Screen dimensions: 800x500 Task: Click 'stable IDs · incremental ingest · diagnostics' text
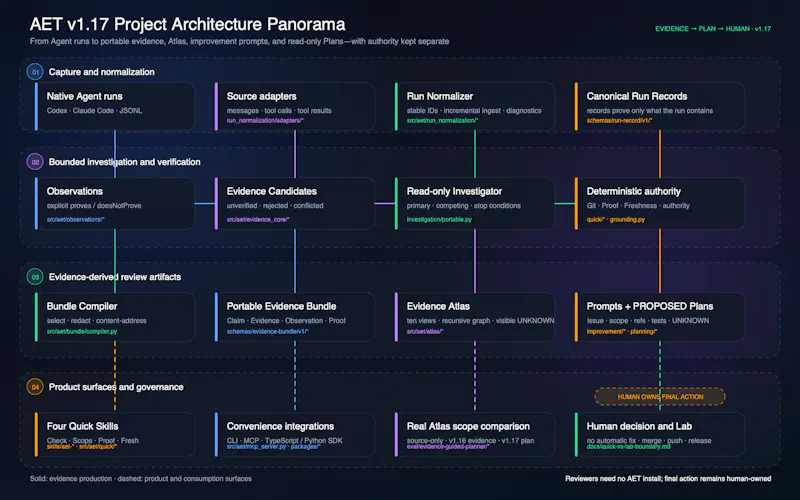[474, 111]
